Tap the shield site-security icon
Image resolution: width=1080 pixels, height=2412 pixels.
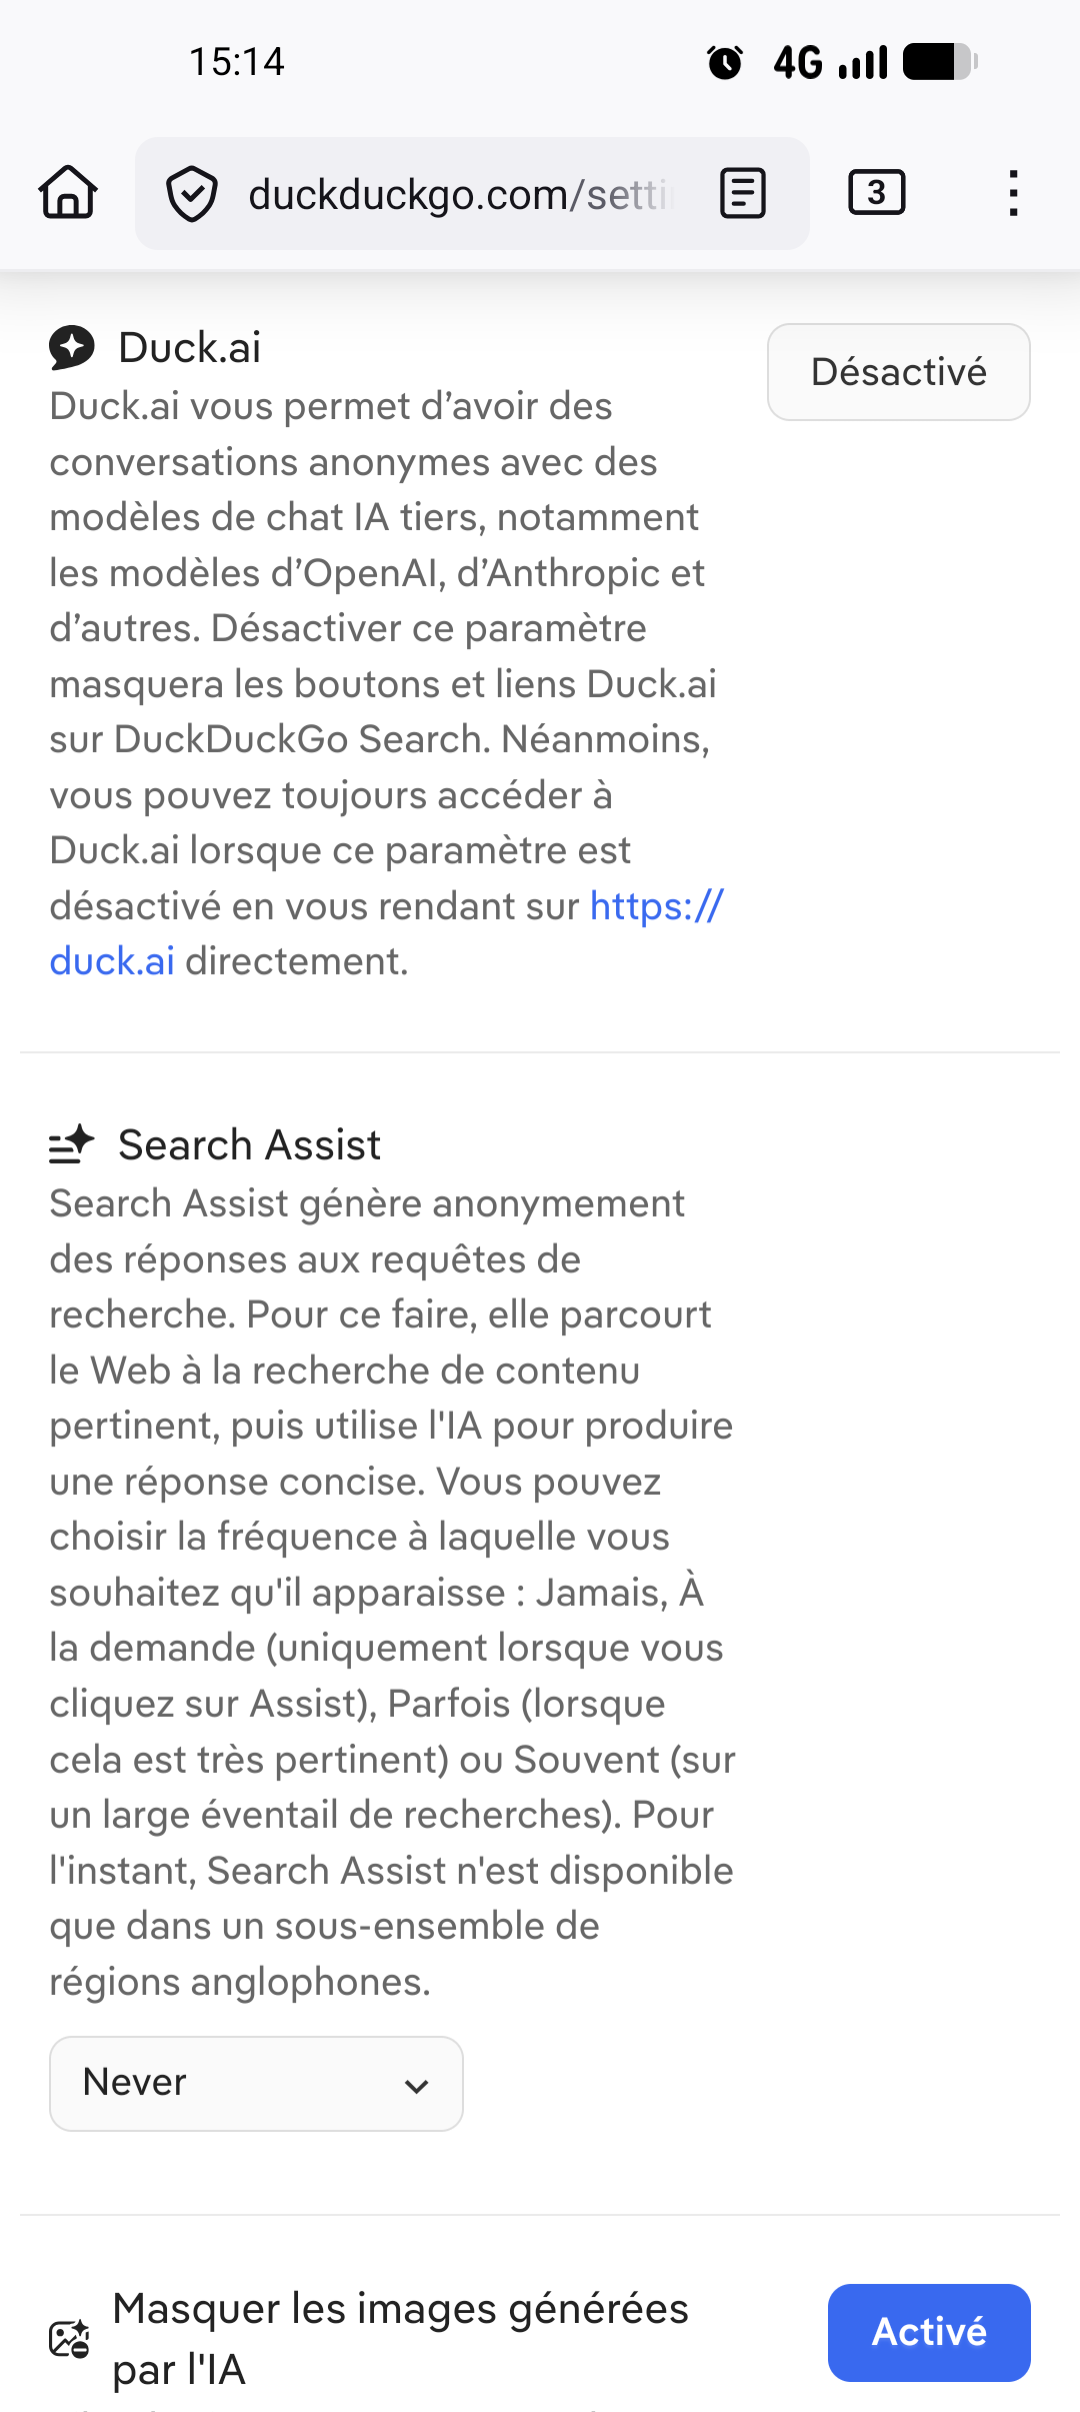[x=191, y=194]
